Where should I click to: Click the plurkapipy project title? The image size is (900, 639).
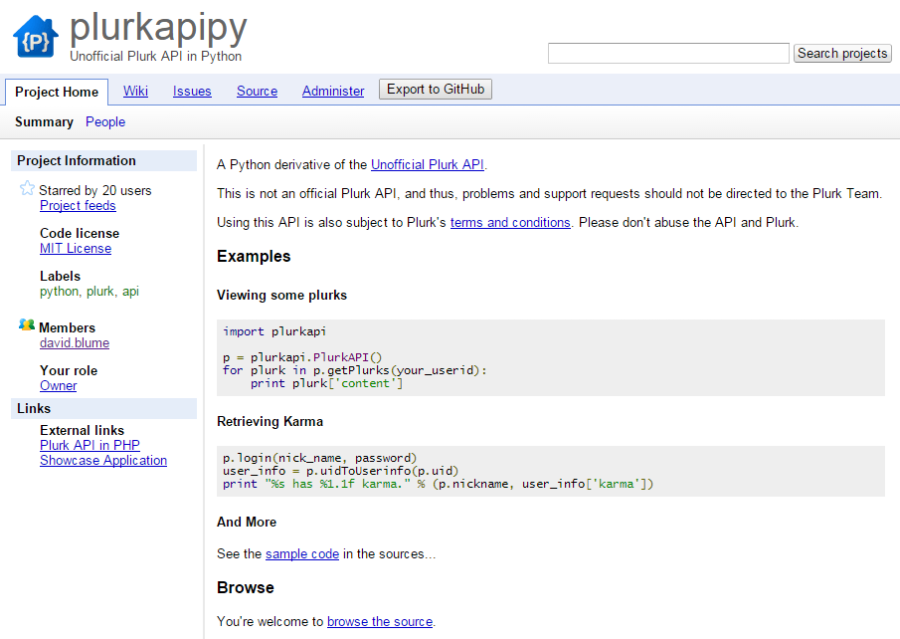click(x=158, y=28)
